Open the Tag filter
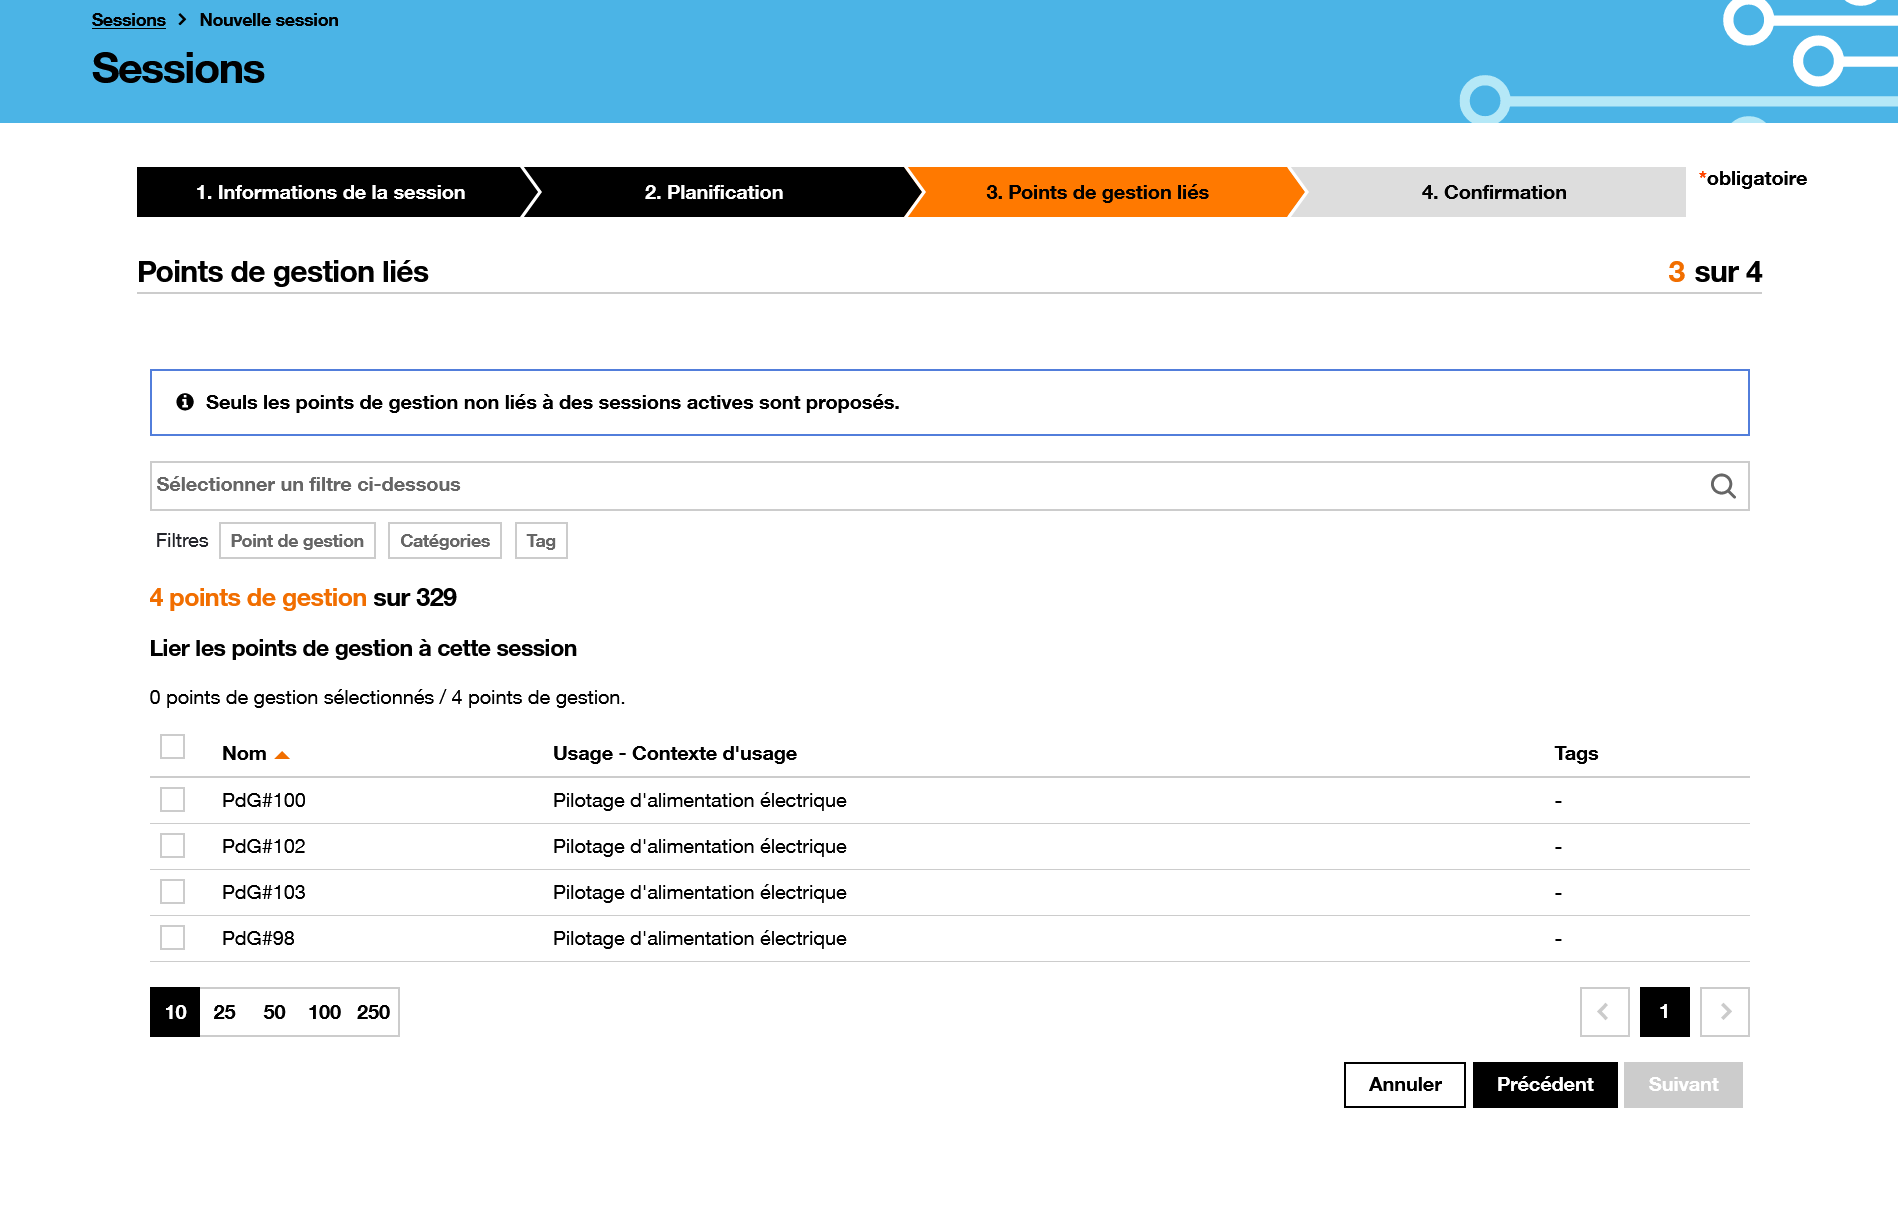1898x1228 pixels. click(x=540, y=540)
